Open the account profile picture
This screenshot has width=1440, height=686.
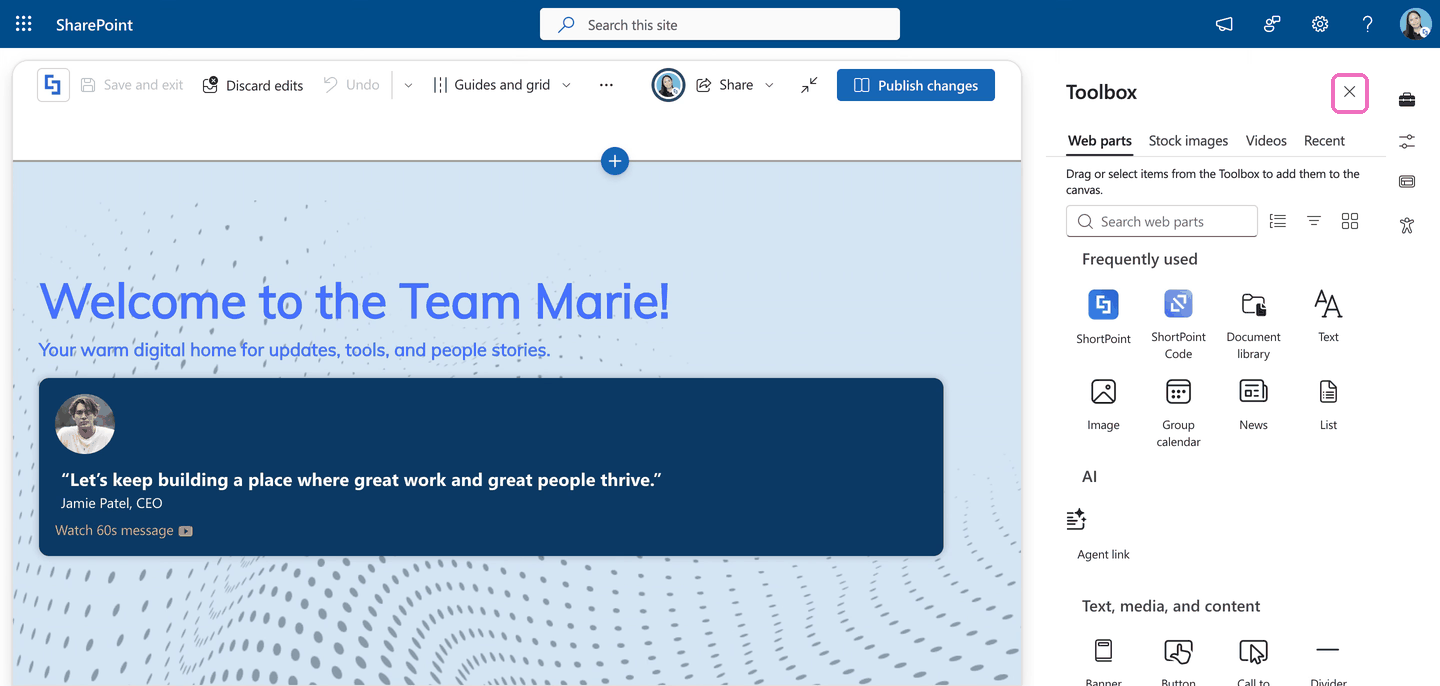click(1416, 24)
